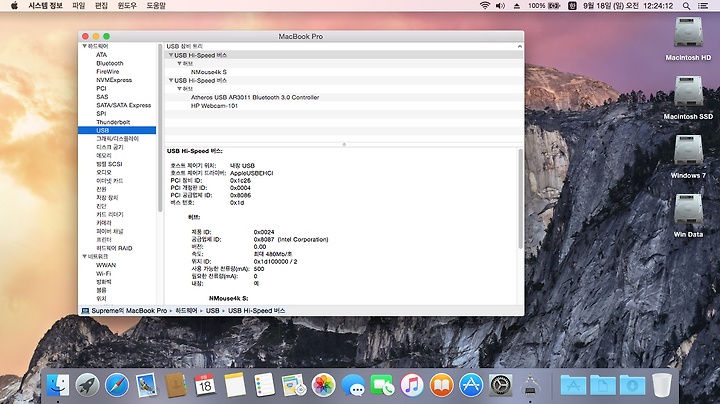Open Reminders list icon in Dock
This screenshot has width=720, height=404.
(x=264, y=385)
